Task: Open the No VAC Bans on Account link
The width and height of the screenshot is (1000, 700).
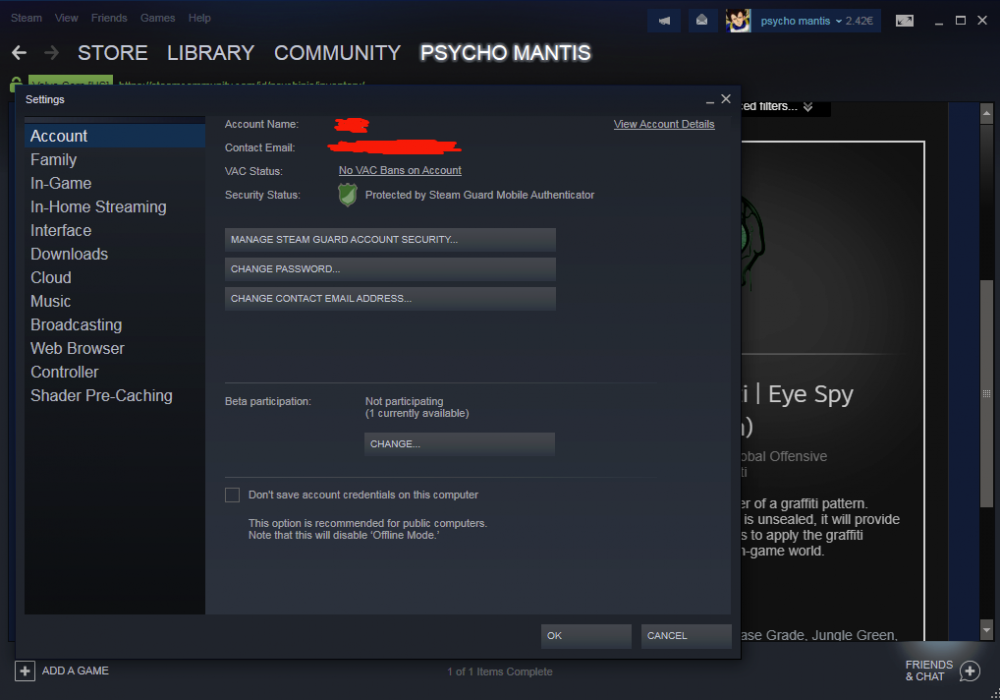Action: tap(400, 170)
